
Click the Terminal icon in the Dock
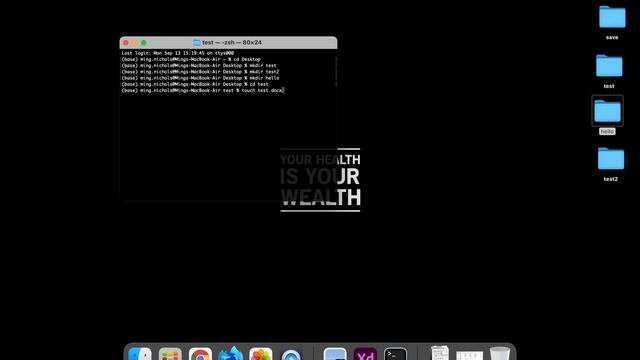(395, 354)
